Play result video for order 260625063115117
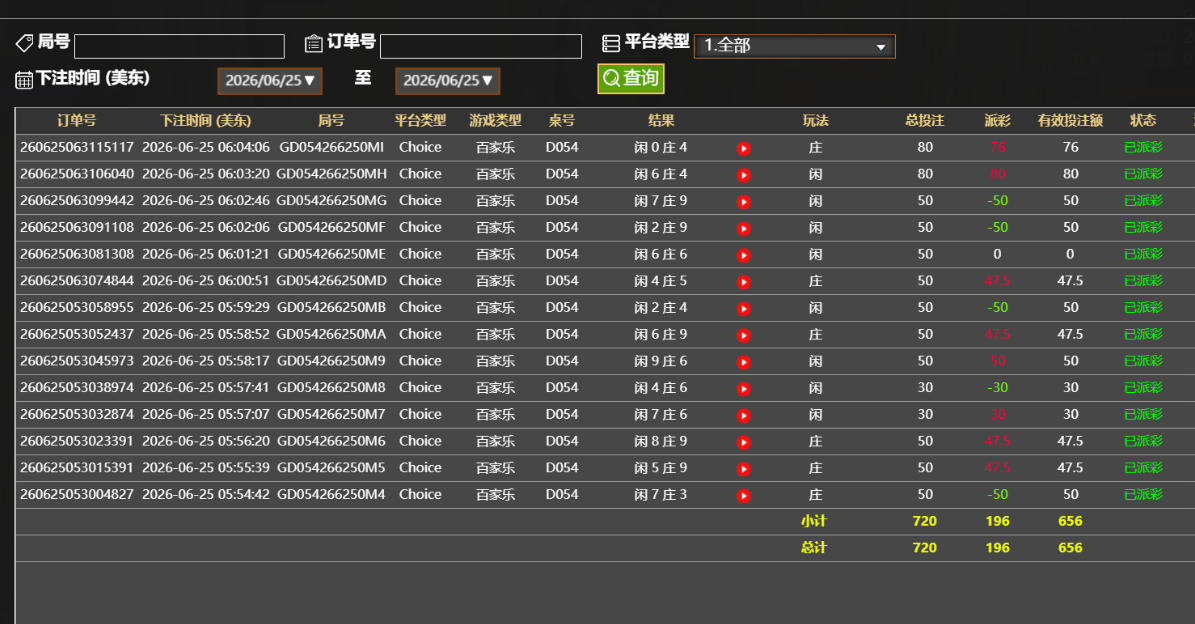 click(x=744, y=149)
